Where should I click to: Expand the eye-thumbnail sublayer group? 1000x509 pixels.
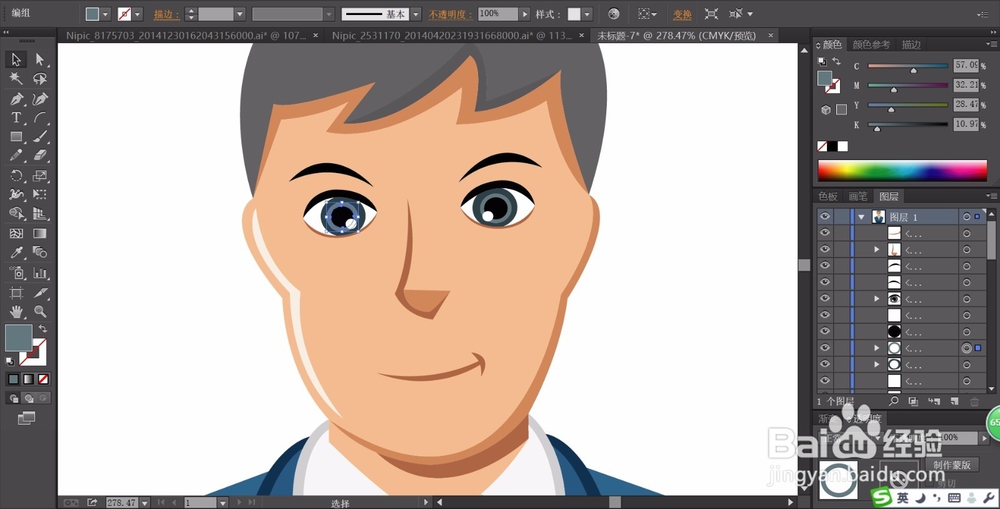(x=877, y=299)
